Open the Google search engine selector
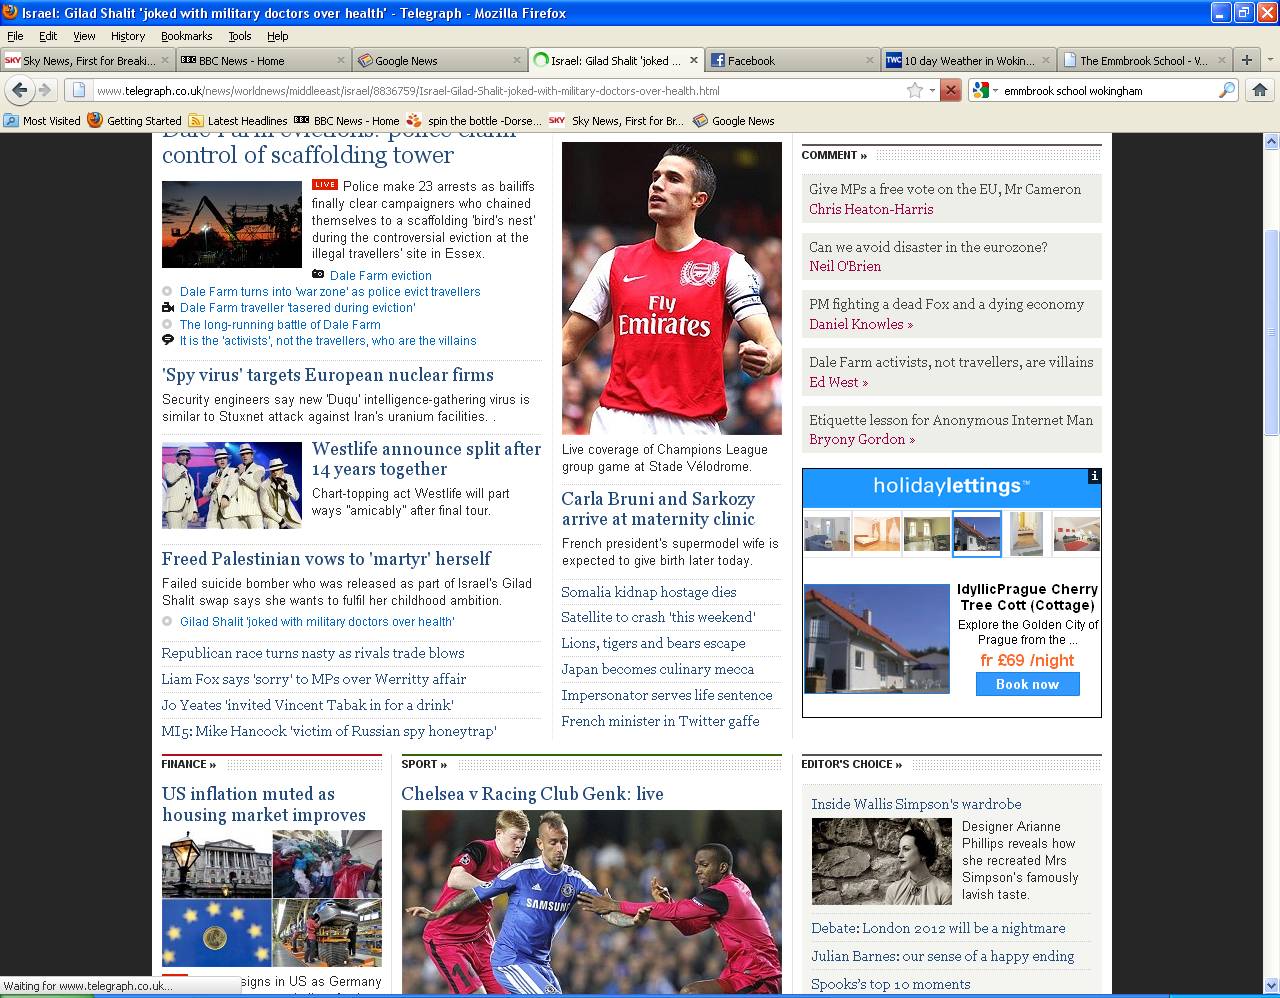 point(985,90)
